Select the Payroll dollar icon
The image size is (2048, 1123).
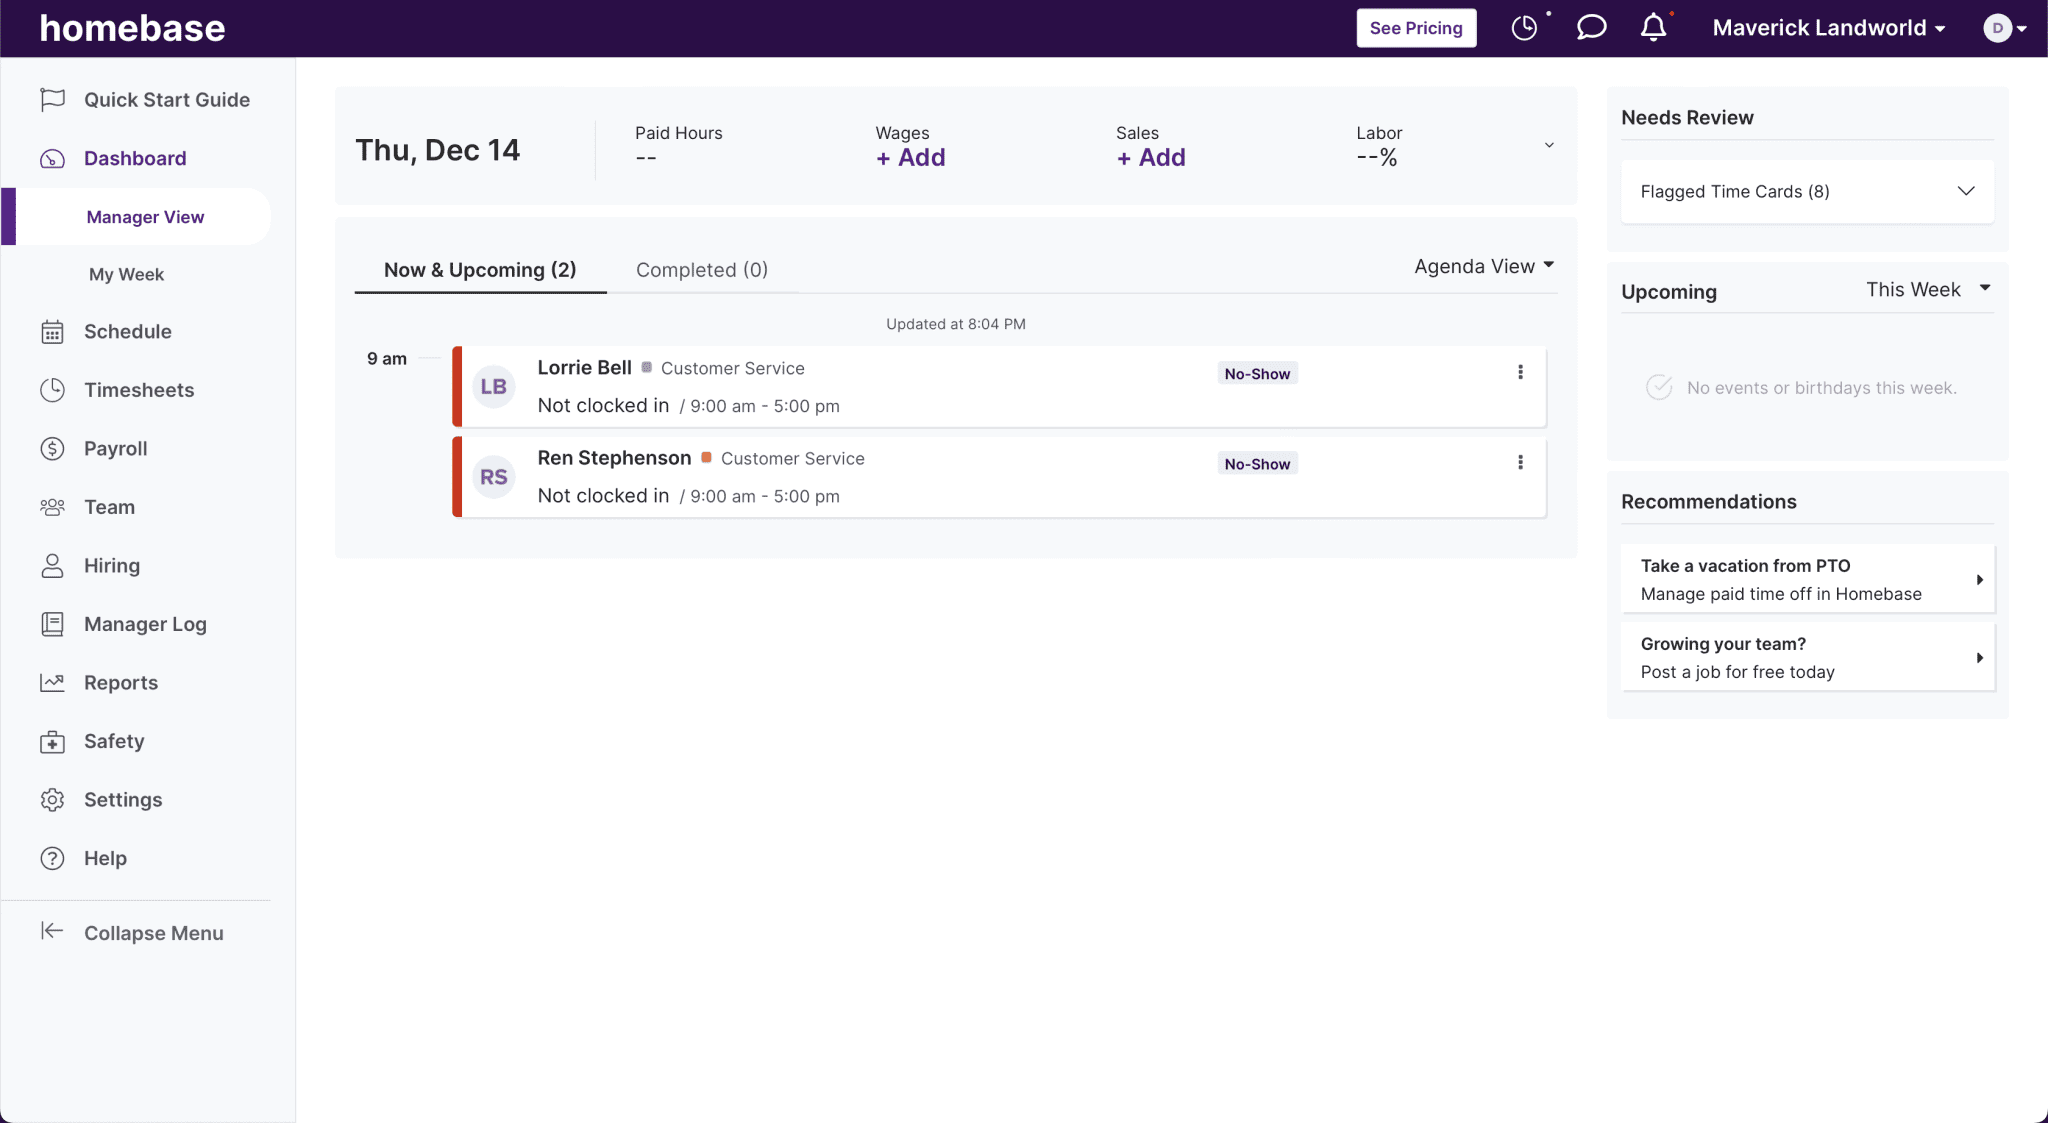click(52, 448)
